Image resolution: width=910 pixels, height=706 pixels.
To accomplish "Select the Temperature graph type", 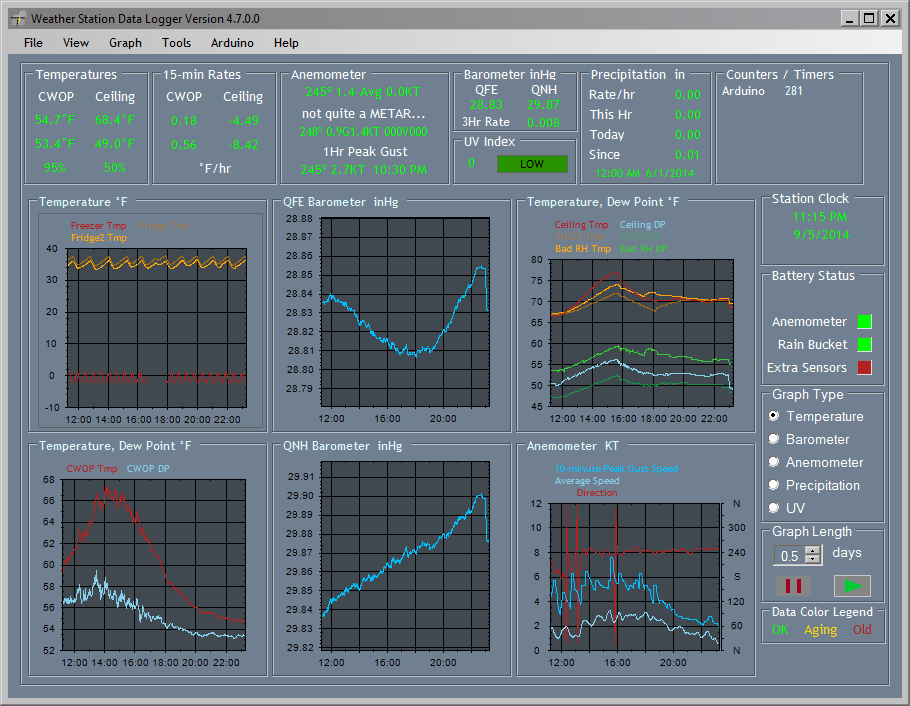I will pos(773,416).
